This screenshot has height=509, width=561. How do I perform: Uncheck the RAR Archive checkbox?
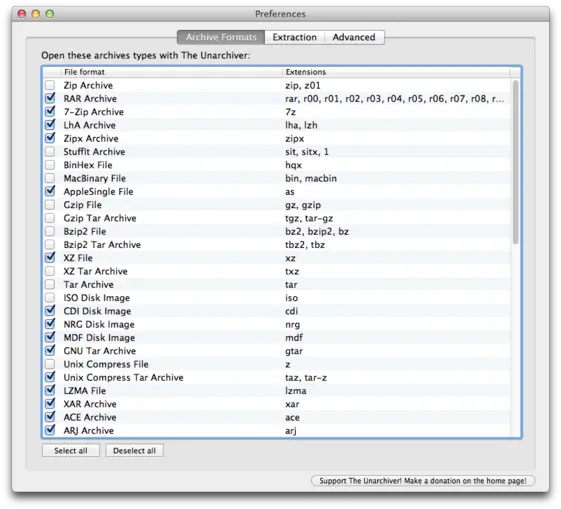tap(50, 98)
